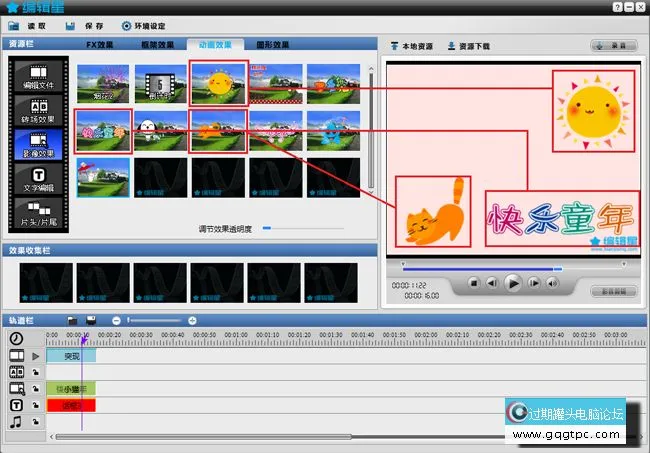This screenshot has height=453, width=650.
Task: Click the 片头/片尾 intro-outro sidebar icon
Action: (38, 213)
